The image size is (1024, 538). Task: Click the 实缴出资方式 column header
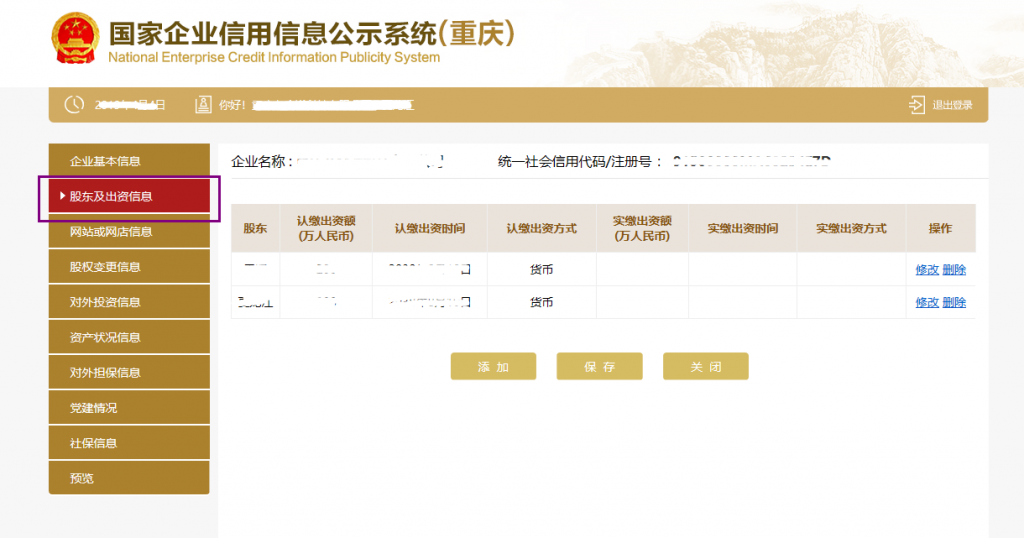[851, 228]
